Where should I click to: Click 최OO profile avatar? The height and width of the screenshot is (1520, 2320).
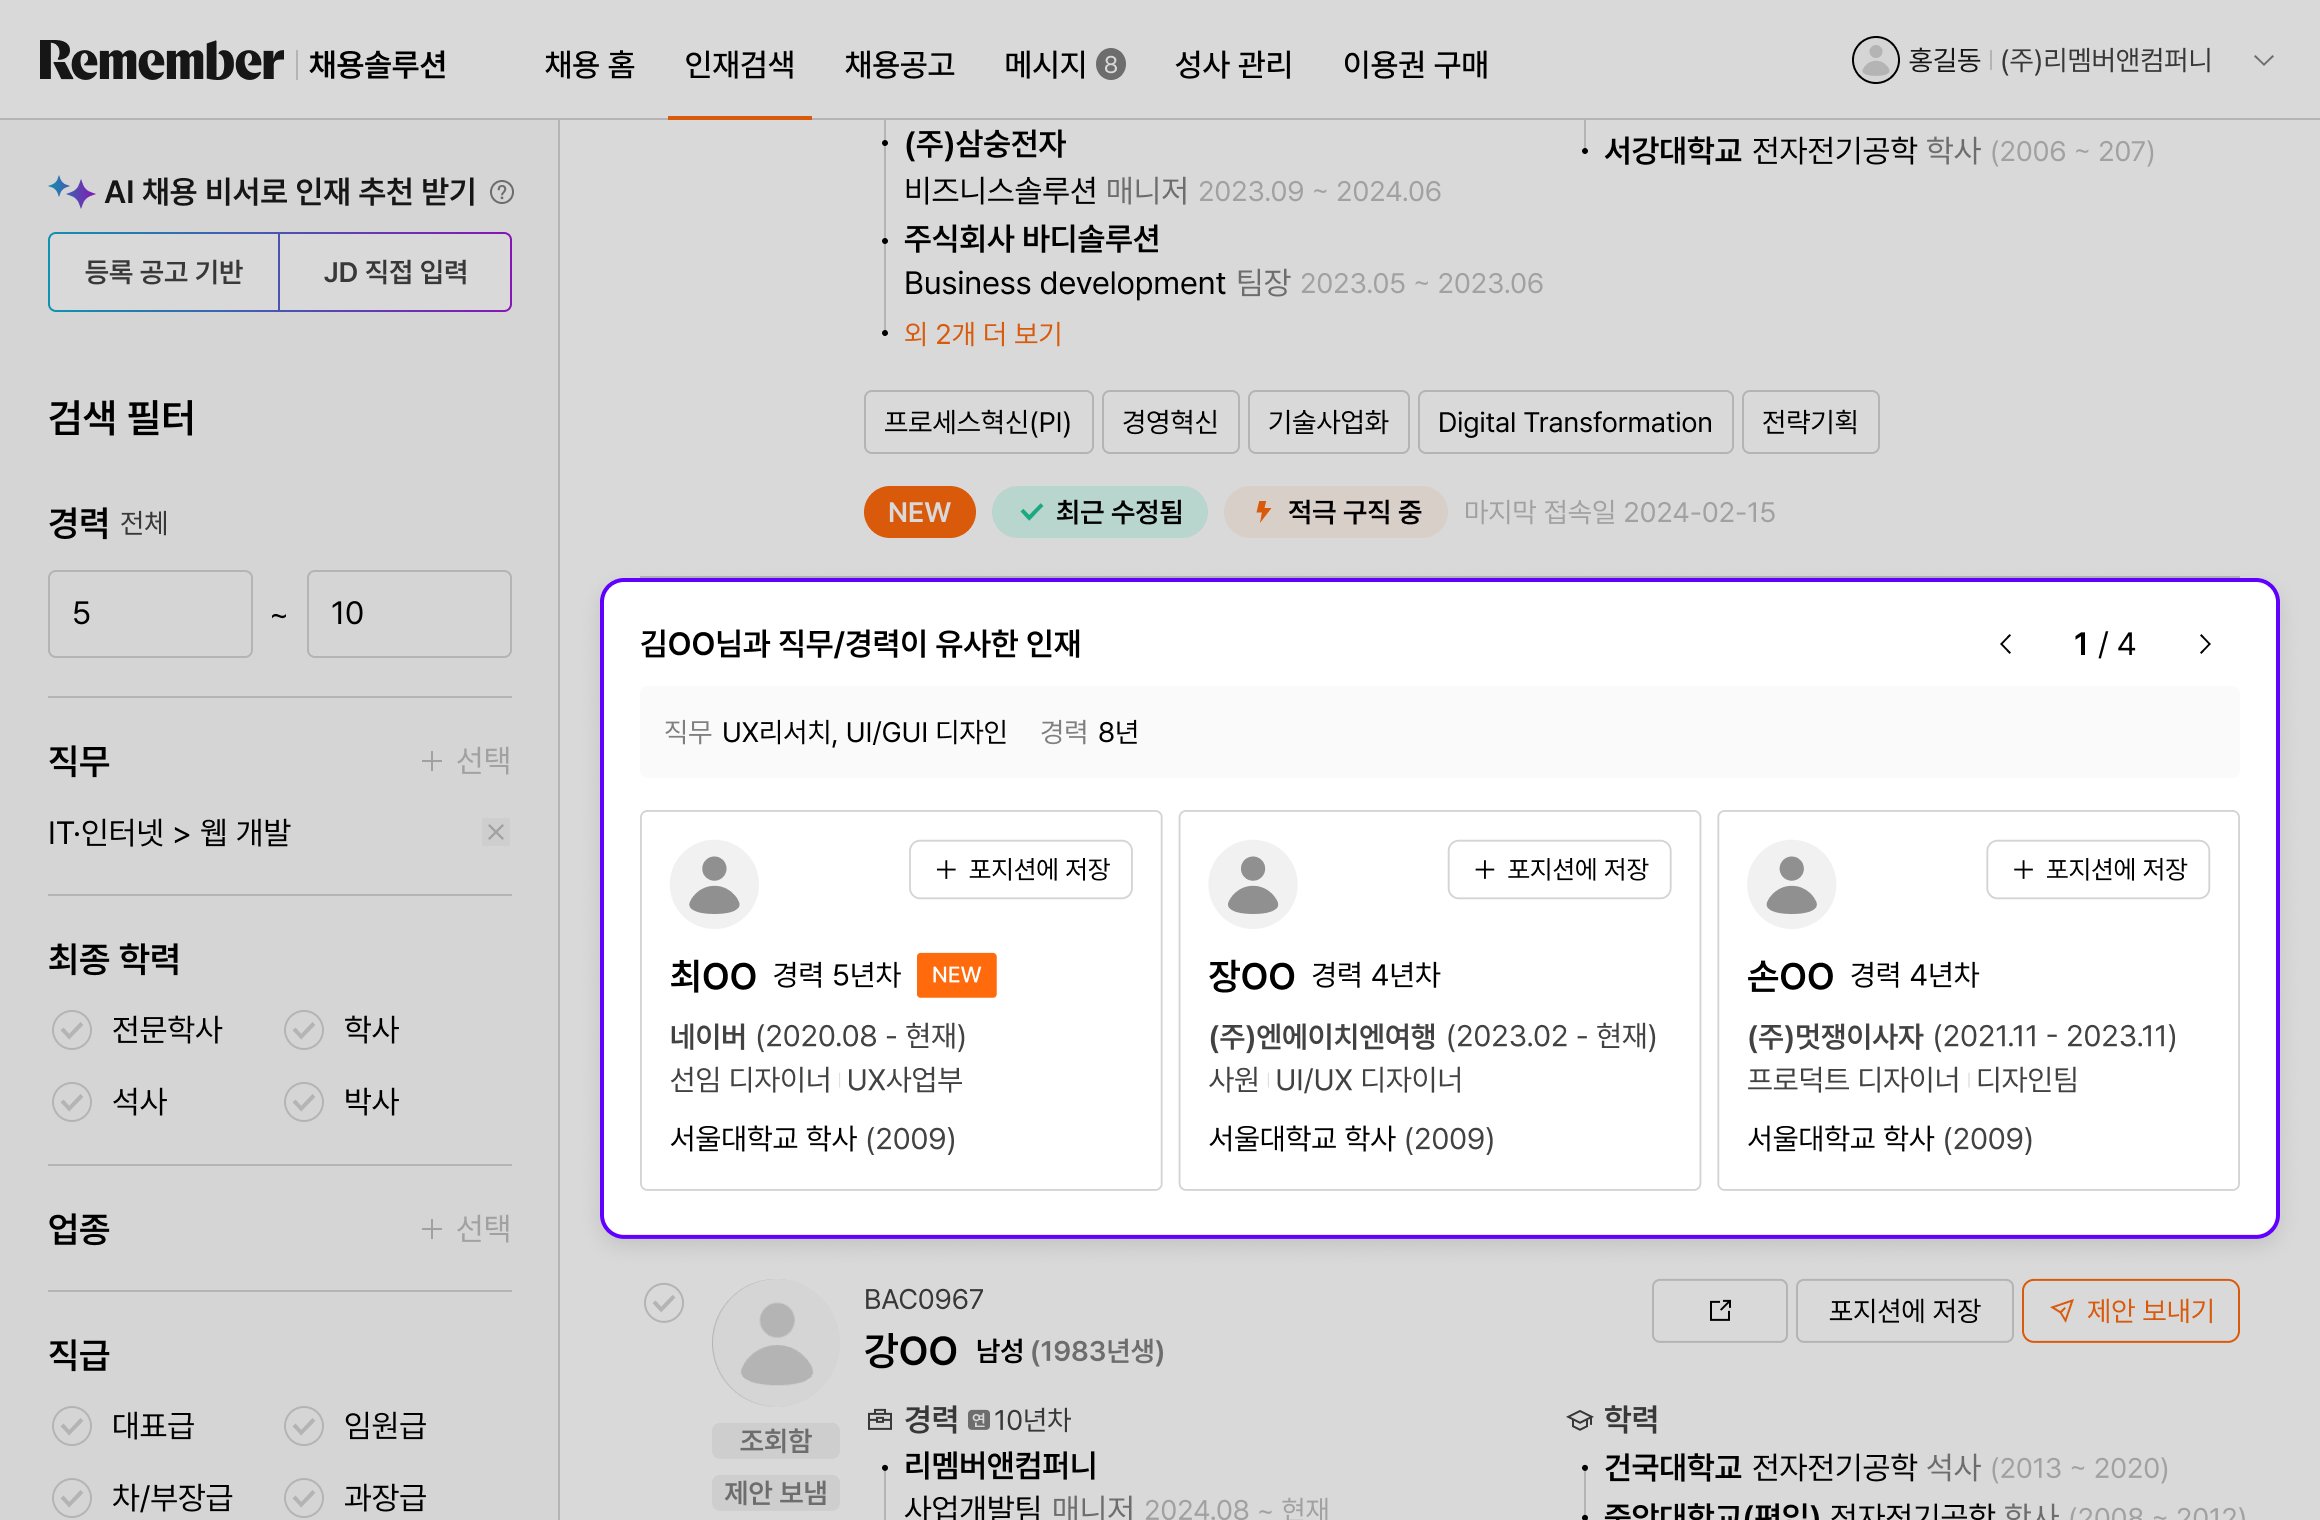[x=714, y=884]
